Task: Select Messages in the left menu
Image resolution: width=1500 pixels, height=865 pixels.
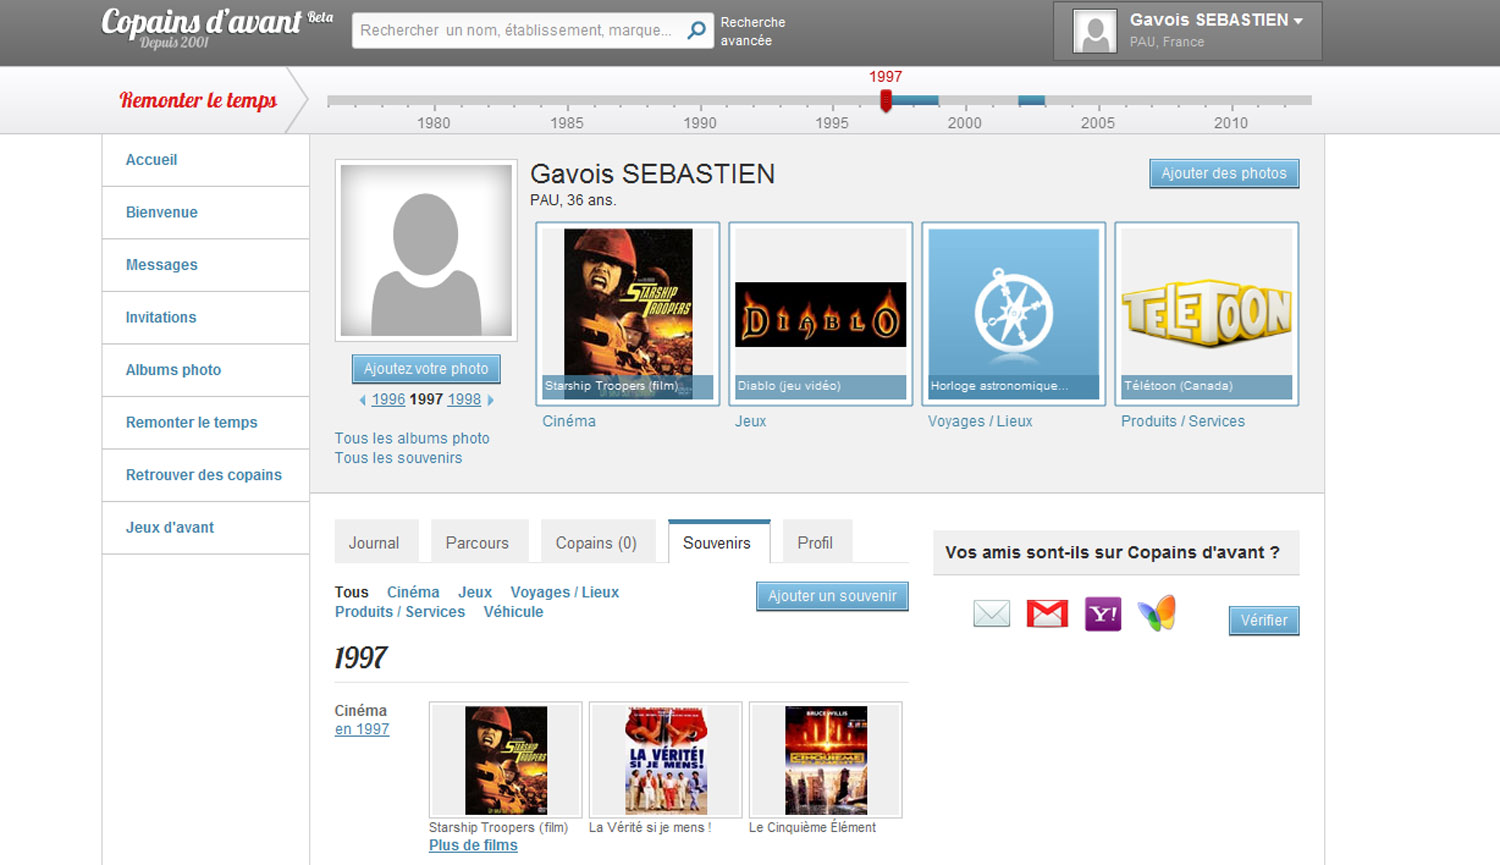Action: tap(162, 265)
